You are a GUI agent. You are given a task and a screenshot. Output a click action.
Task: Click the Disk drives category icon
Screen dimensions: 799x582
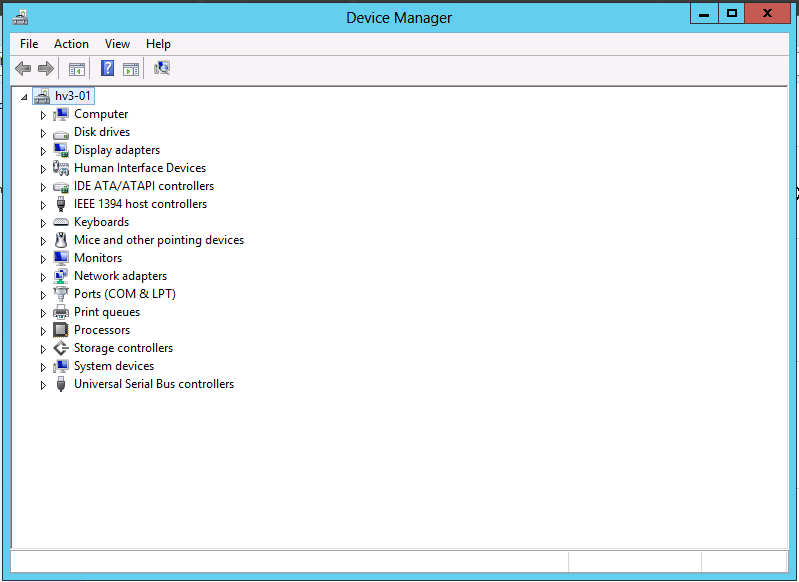click(x=61, y=134)
